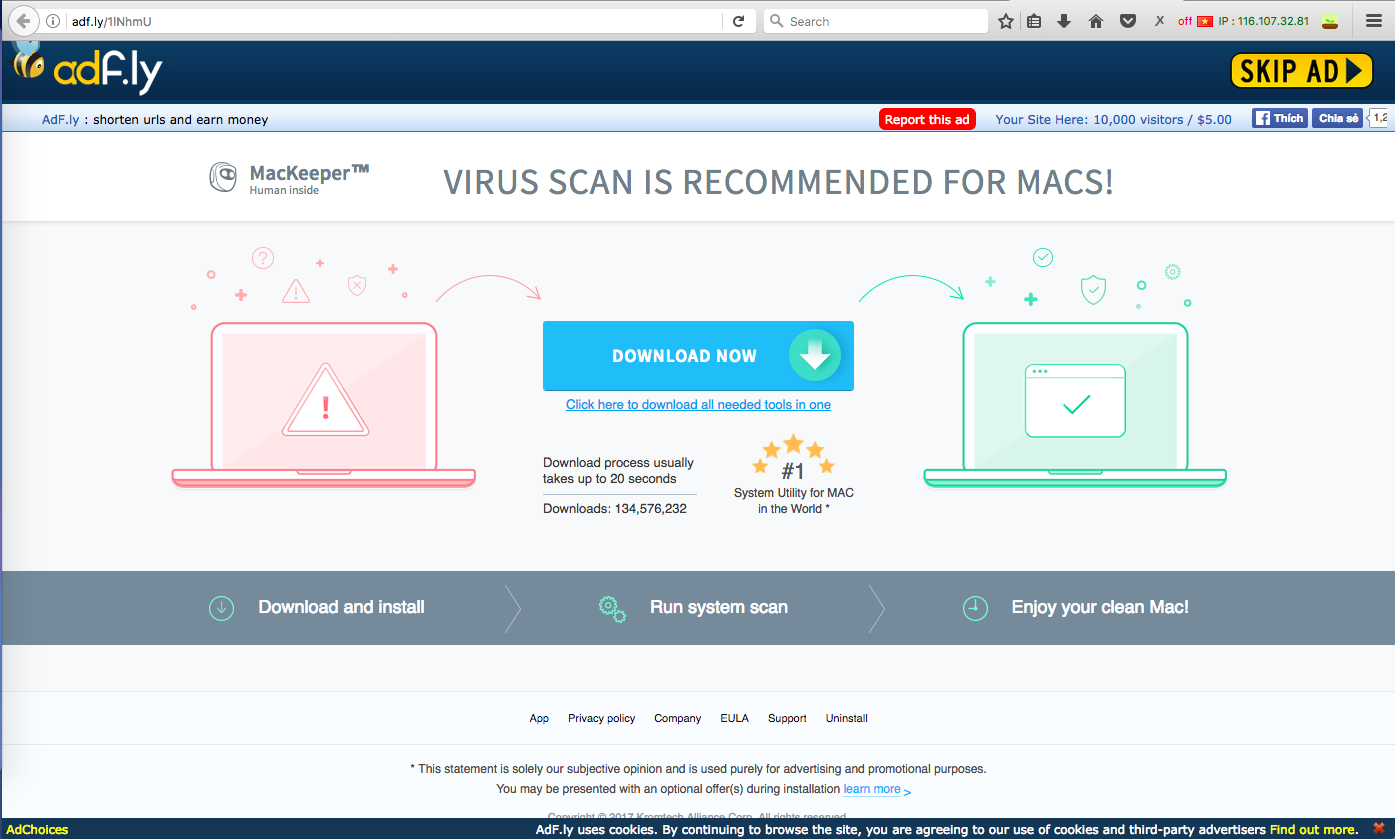
Task: Open the downloads arrow in toolbar
Action: tap(1064, 21)
